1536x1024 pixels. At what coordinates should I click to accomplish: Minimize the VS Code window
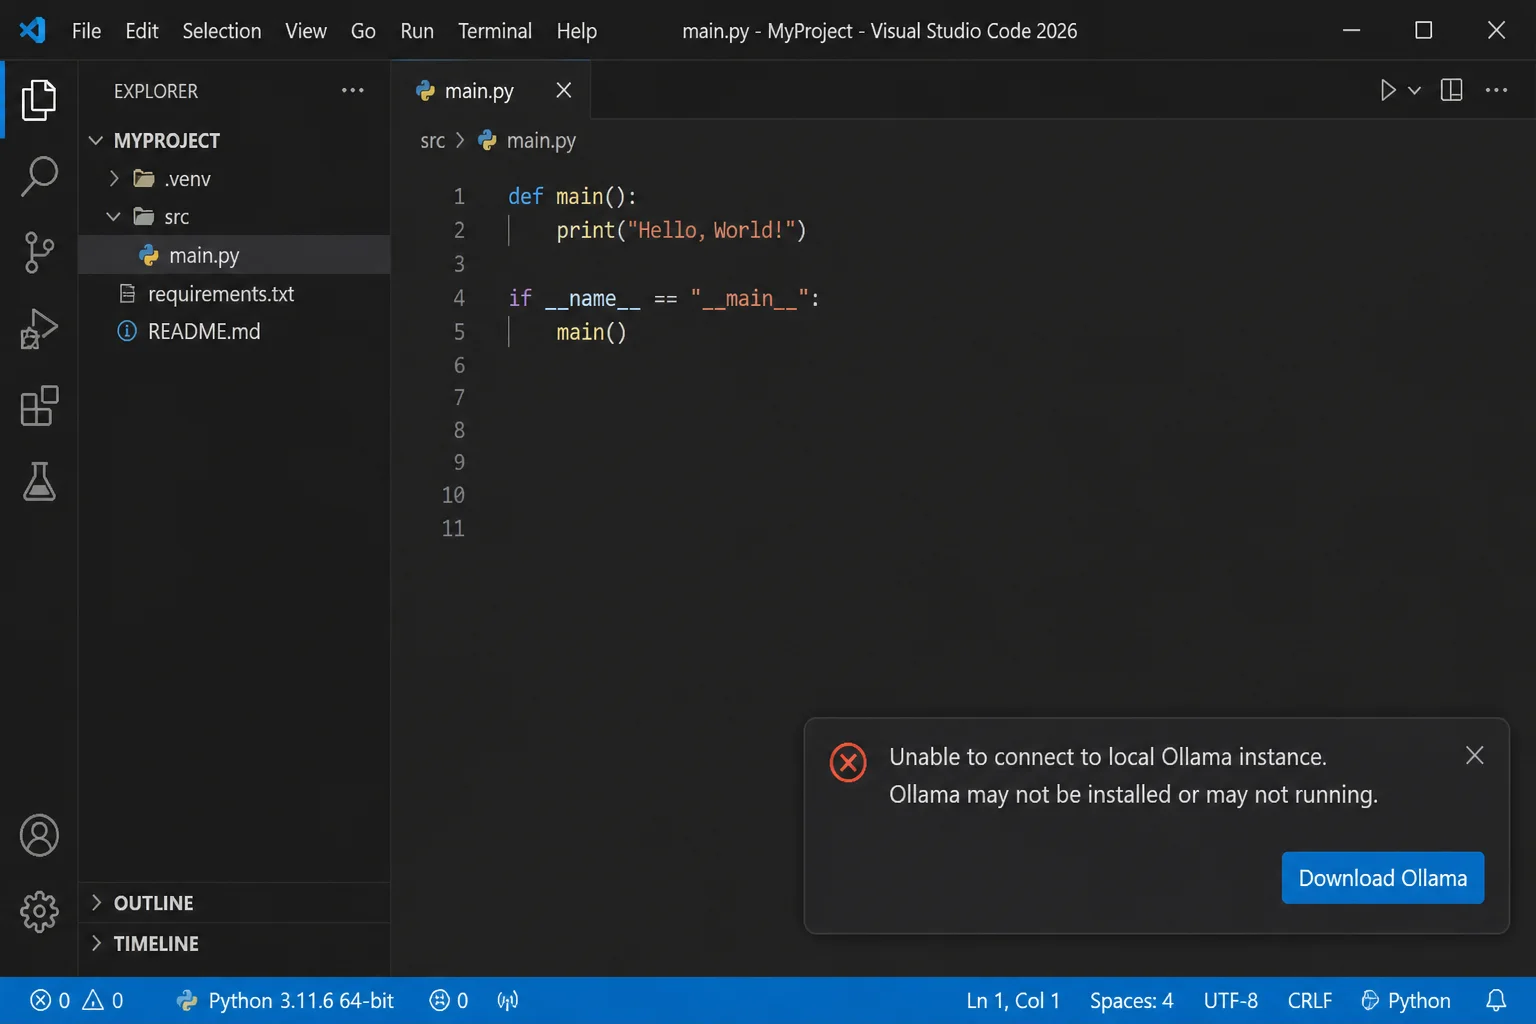[x=1351, y=30]
